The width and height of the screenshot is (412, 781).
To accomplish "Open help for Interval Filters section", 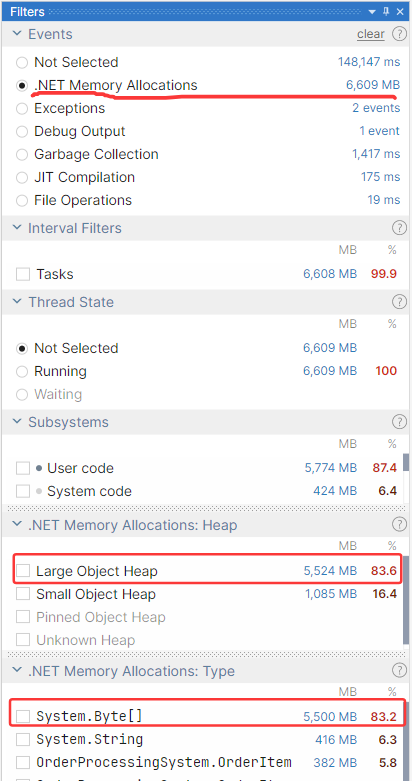I will click(x=399, y=228).
